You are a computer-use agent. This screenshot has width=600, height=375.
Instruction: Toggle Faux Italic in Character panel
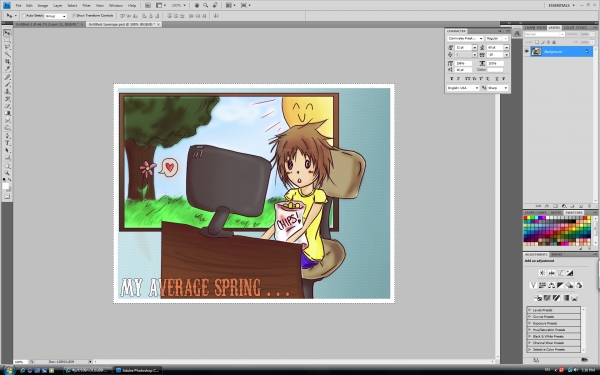[458, 78]
